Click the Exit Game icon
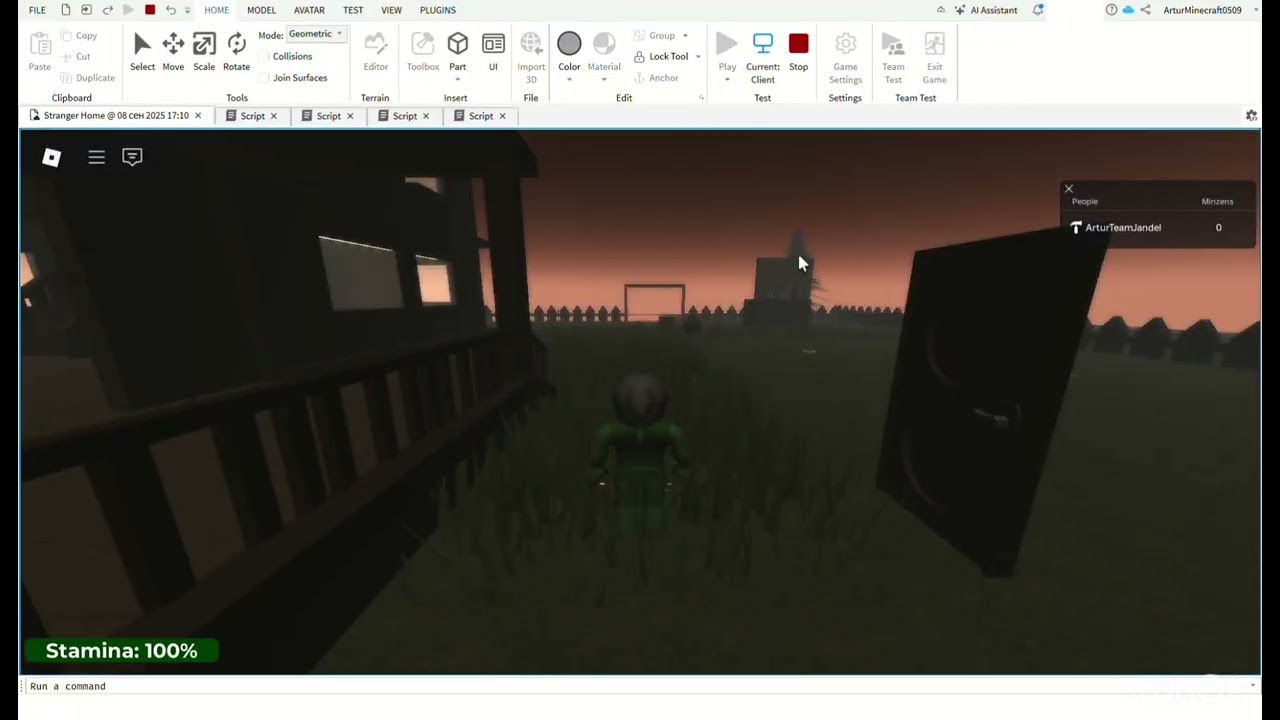This screenshot has width=1280, height=720. [x=934, y=44]
